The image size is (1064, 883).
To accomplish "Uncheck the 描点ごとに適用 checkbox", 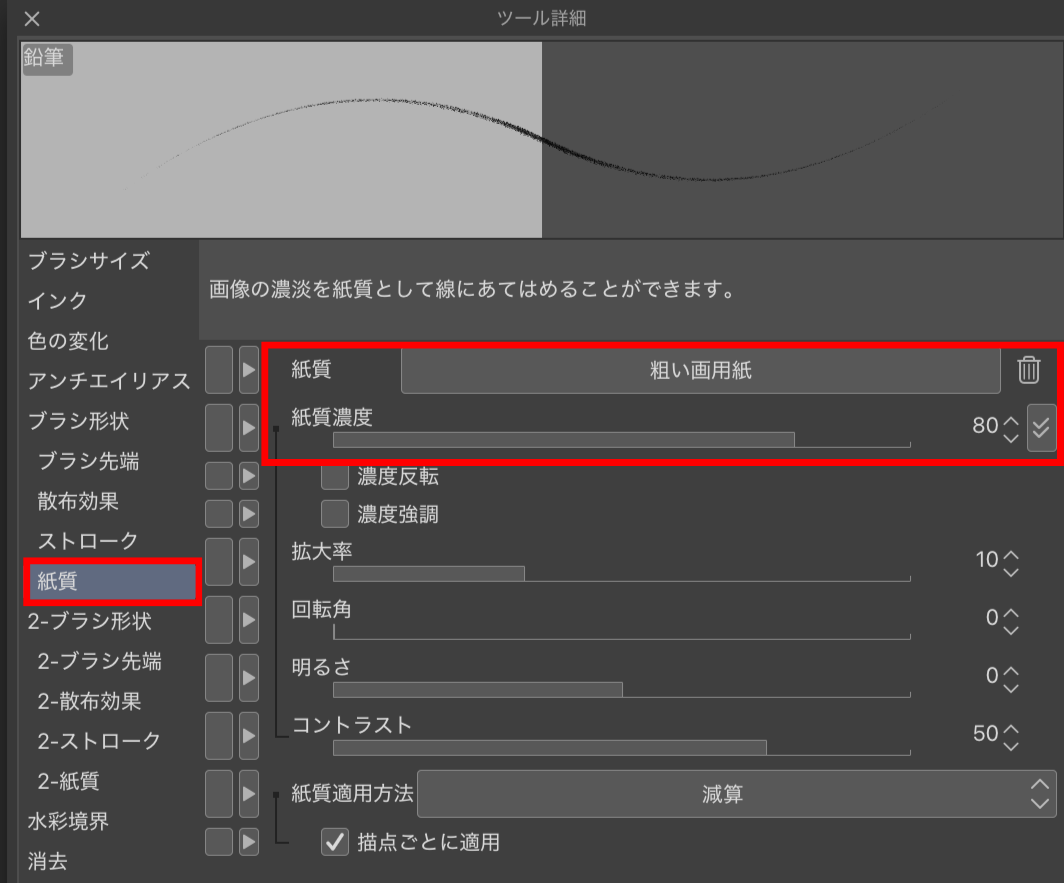I will (335, 842).
